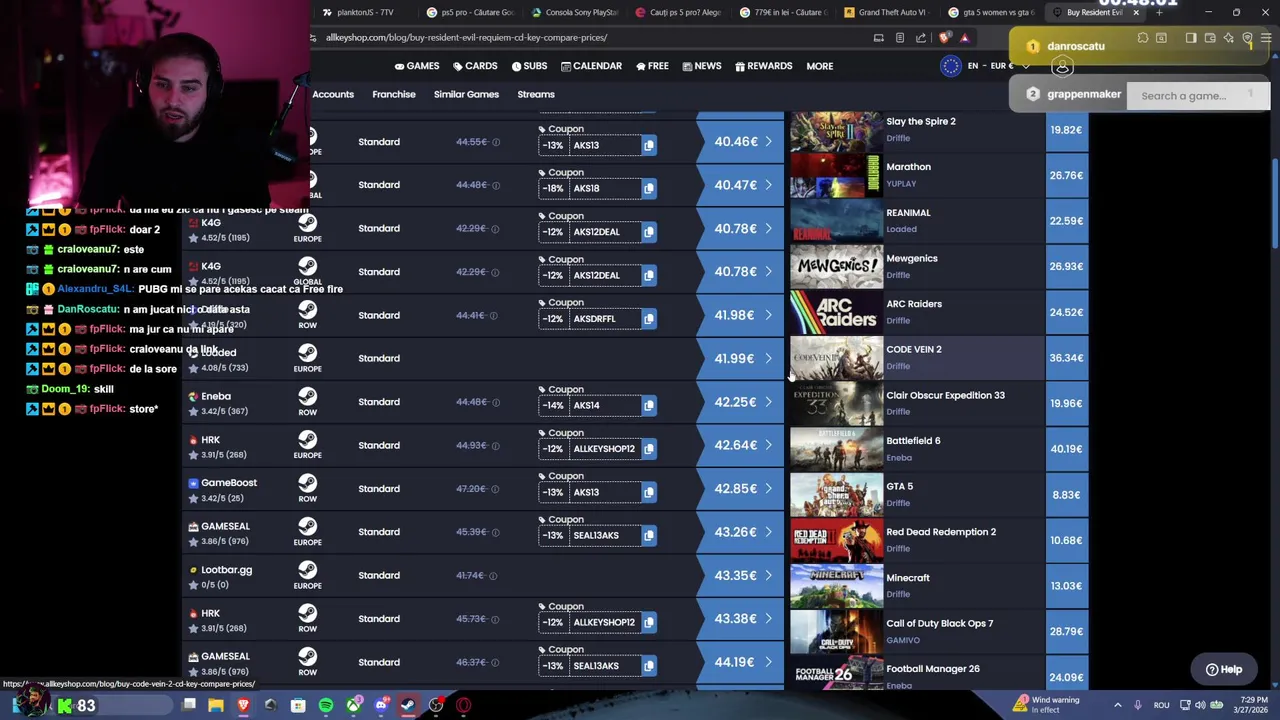Show info icon next to 47.20€ price
This screenshot has width=1280, height=720.
click(496, 489)
